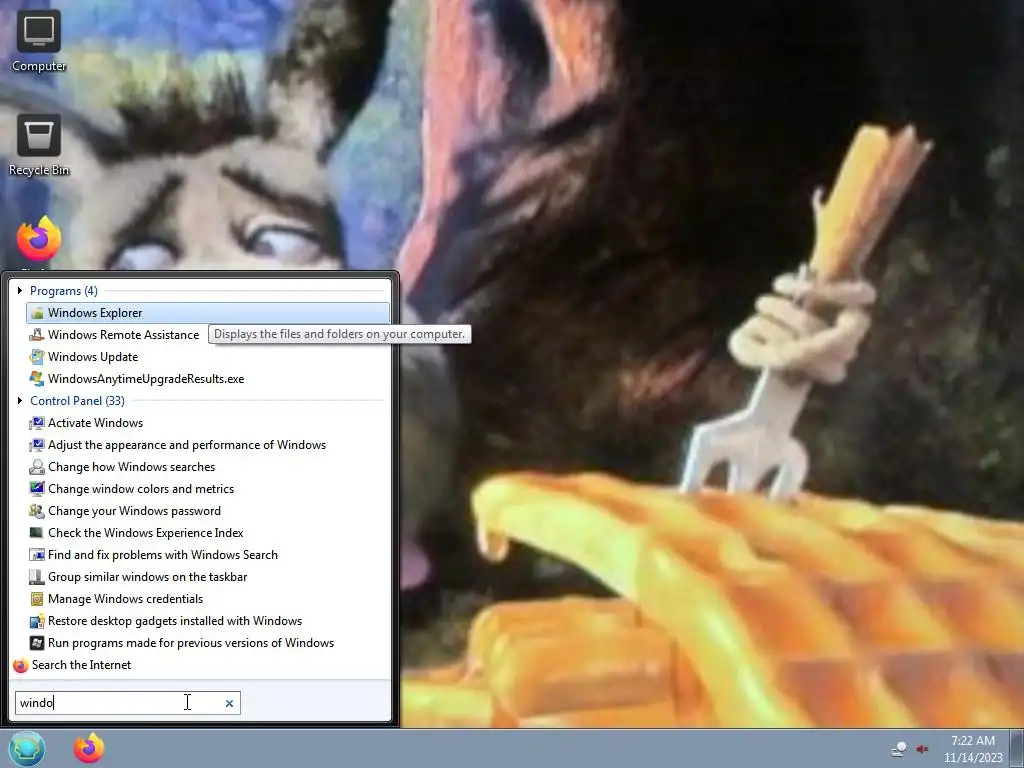Open the Recycle Bin desktop icon
Screen dimensions: 1024x768
tap(39, 145)
